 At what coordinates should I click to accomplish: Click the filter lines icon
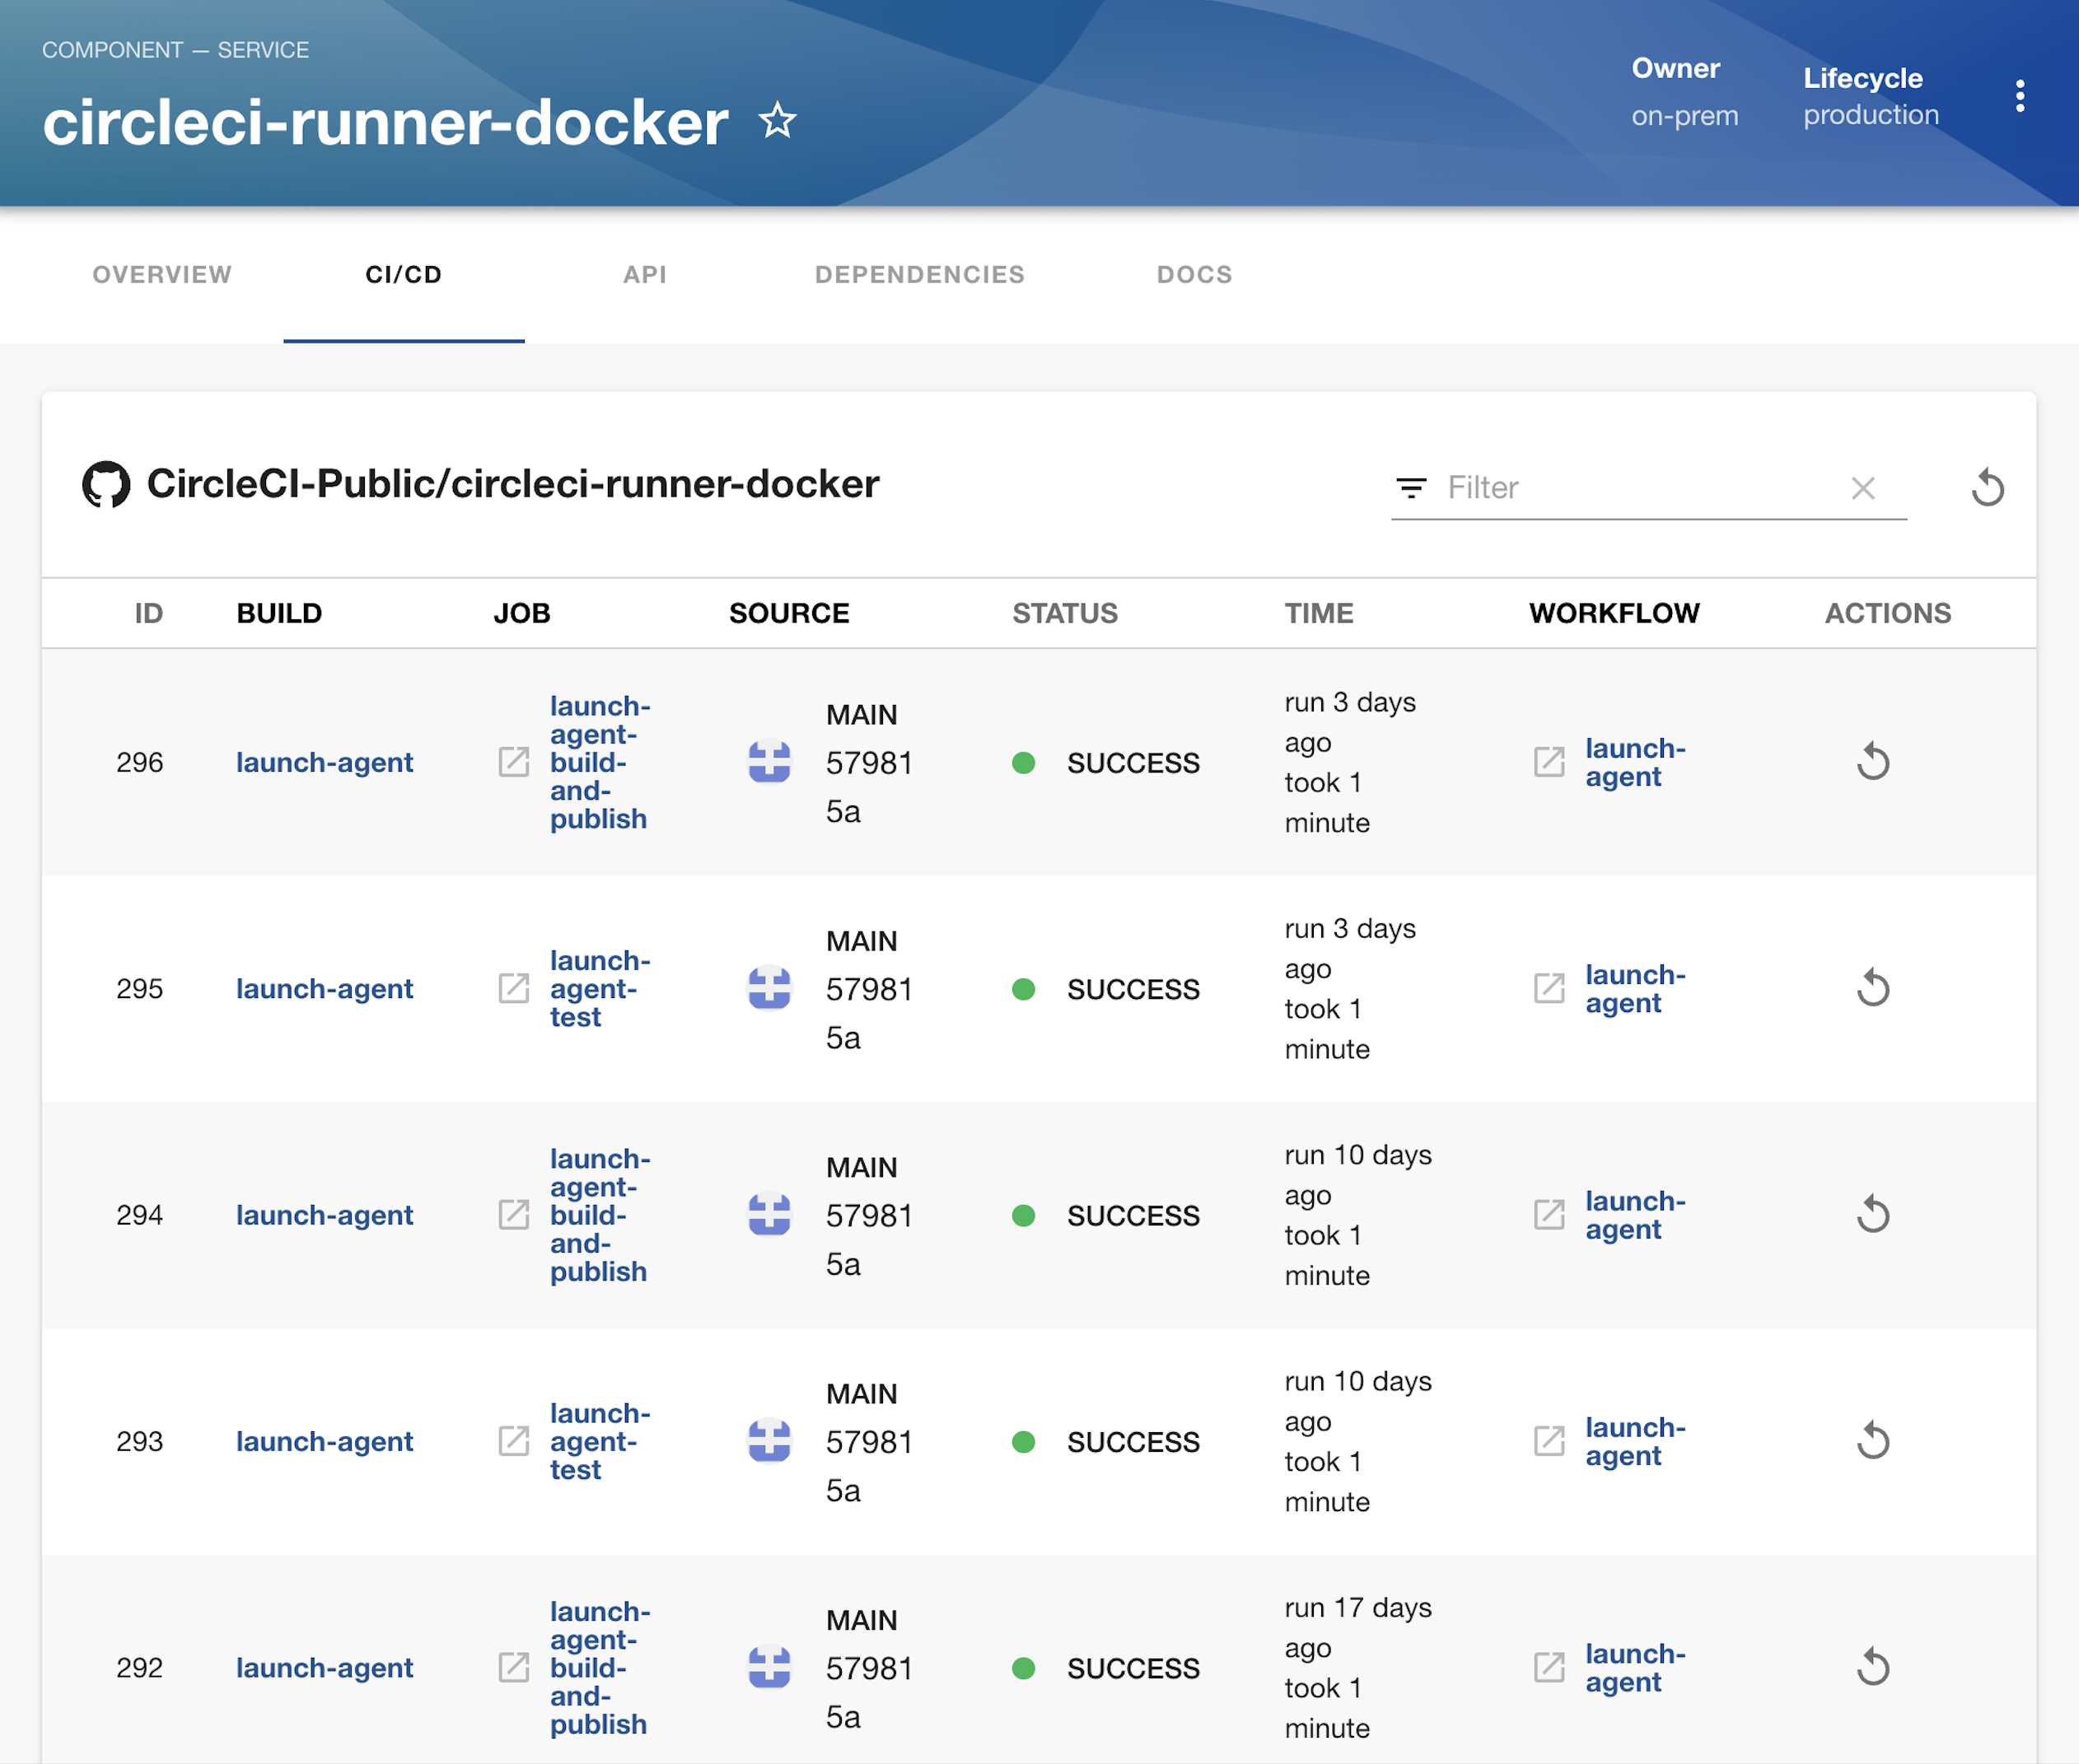coord(1410,488)
